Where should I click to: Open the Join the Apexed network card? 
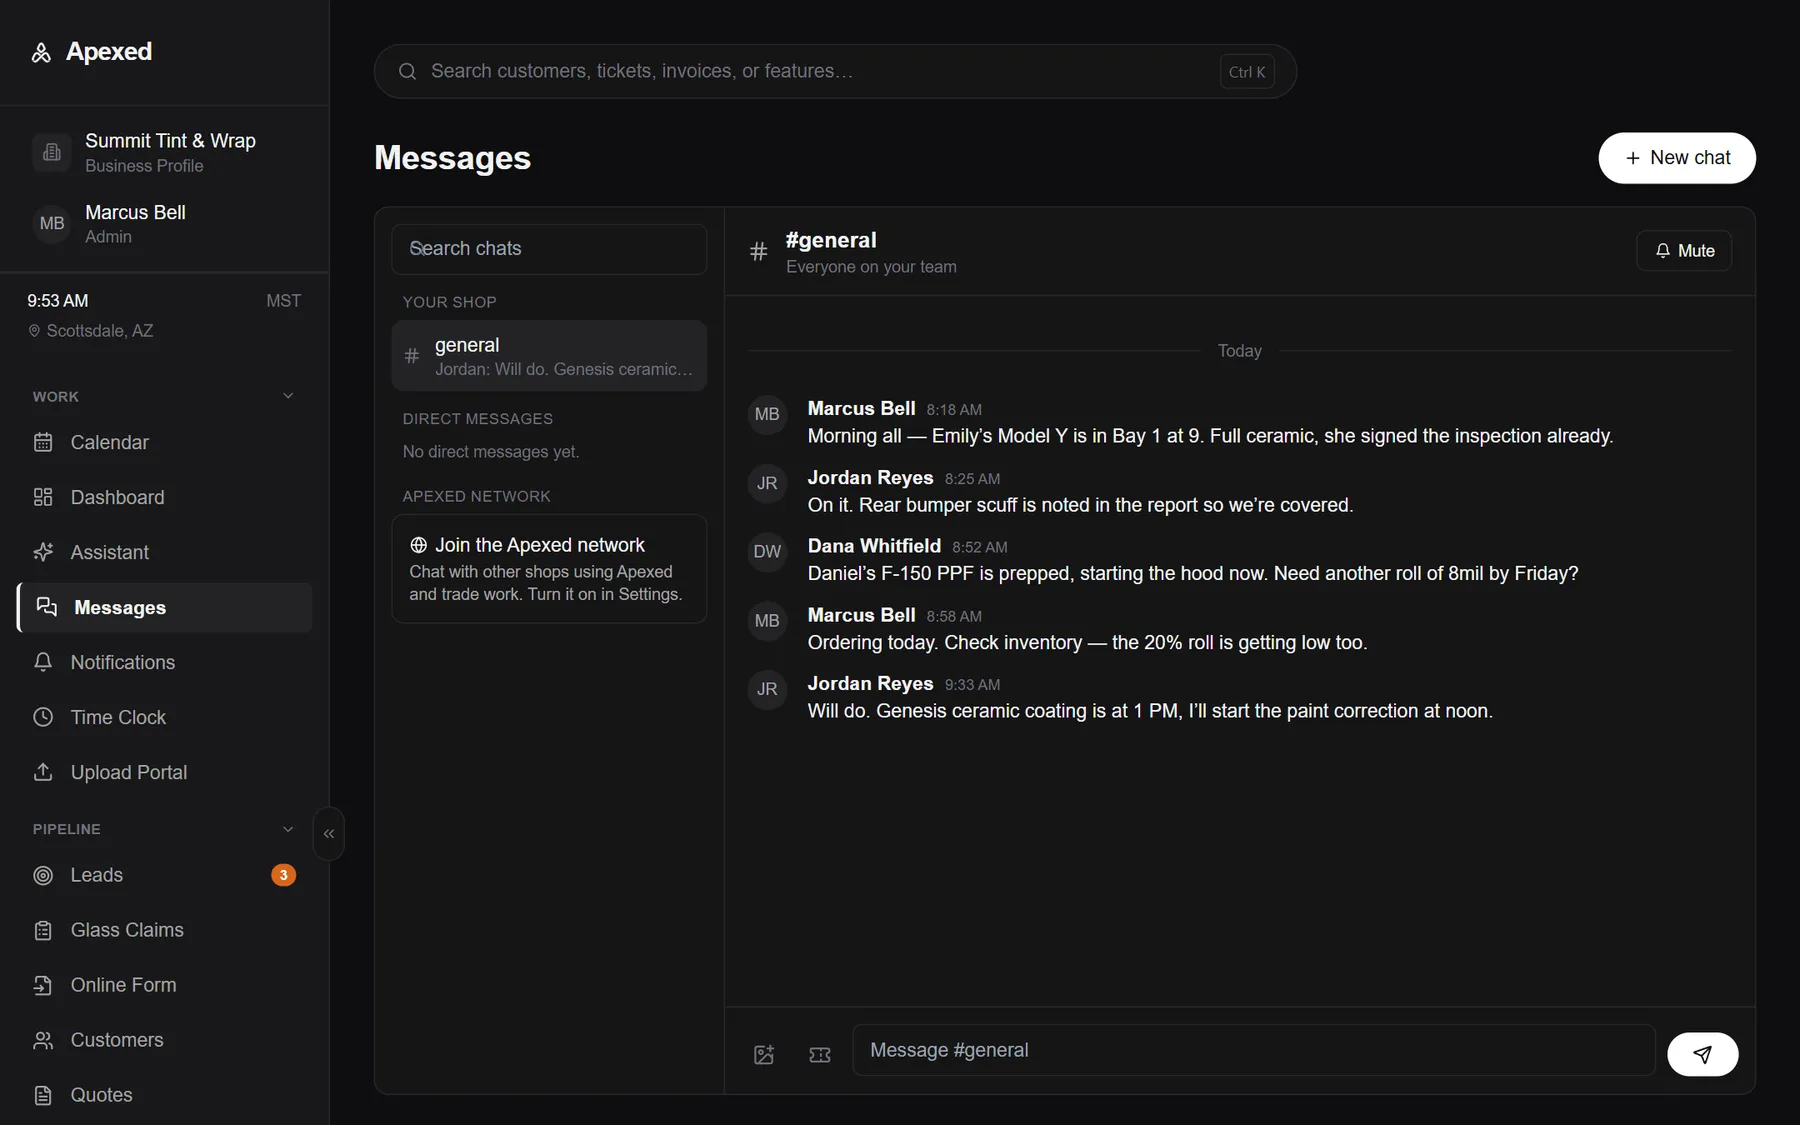(549, 569)
